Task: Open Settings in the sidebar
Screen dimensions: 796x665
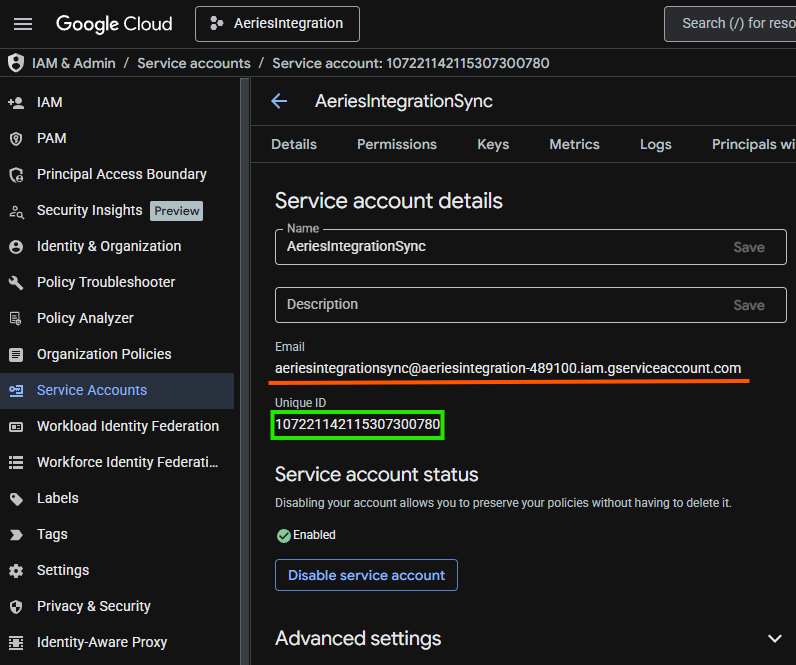Action: 63,571
